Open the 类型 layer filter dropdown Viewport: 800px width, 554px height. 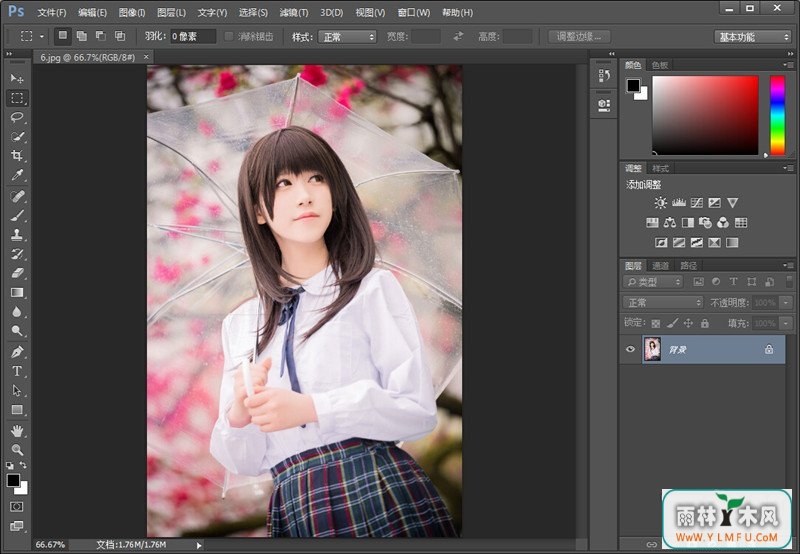(x=653, y=282)
